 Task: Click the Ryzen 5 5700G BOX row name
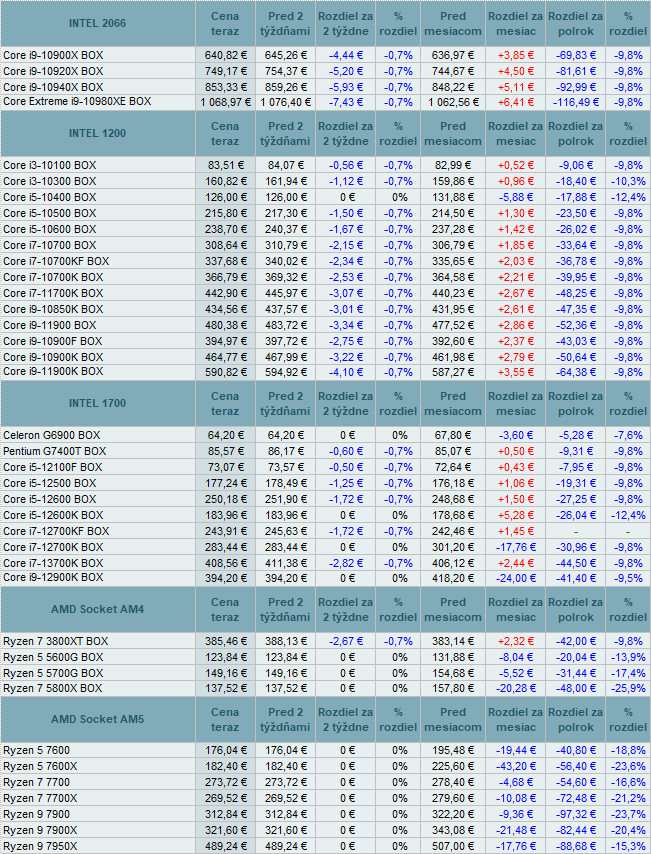pos(53,673)
